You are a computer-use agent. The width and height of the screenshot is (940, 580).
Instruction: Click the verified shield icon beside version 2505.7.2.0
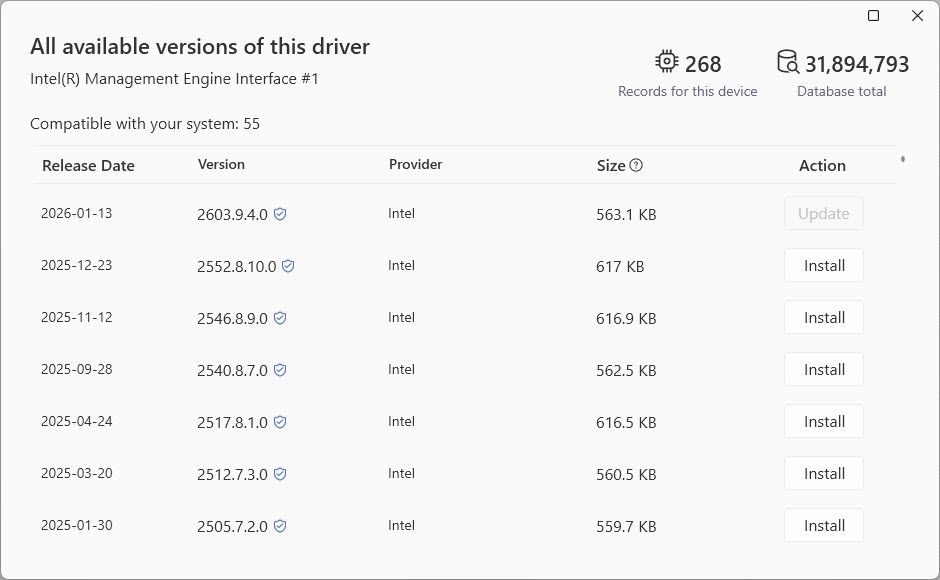[280, 526]
